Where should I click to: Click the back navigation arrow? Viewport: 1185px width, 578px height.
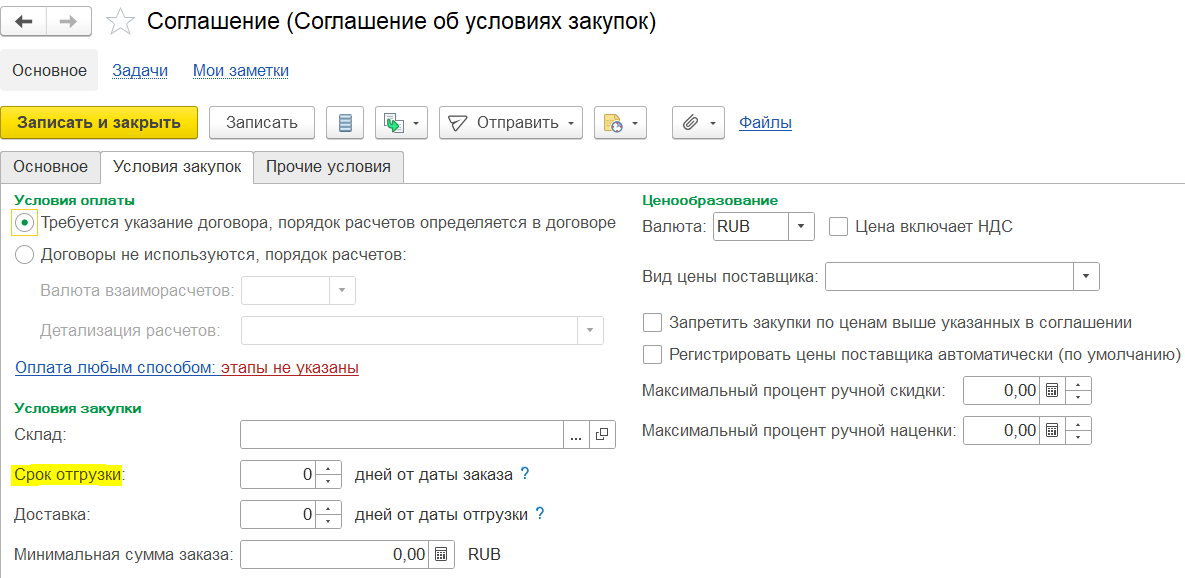pyautogui.click(x=25, y=22)
